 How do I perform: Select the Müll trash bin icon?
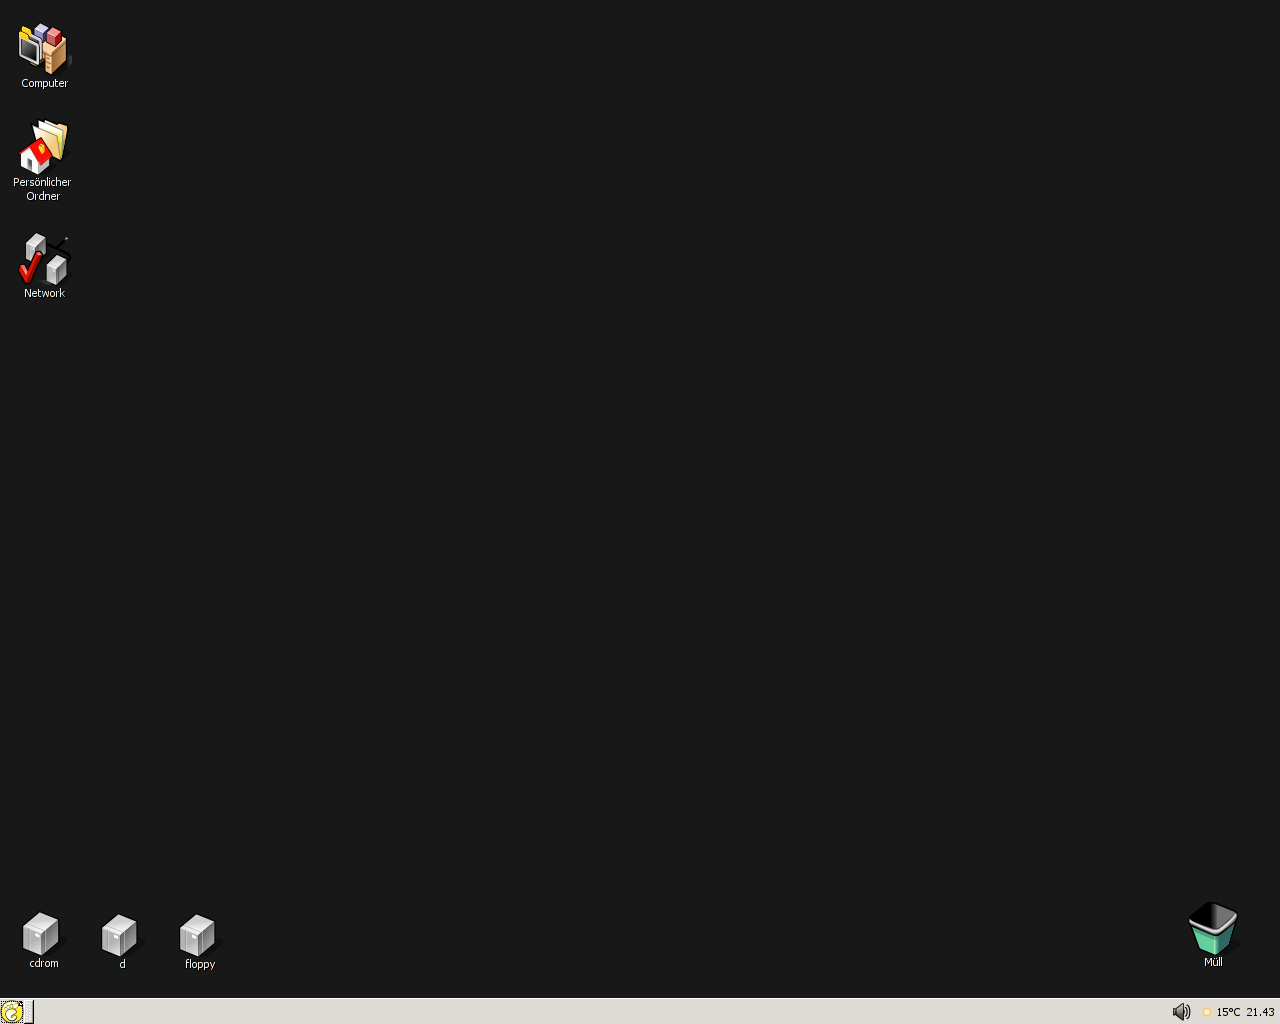[1213, 928]
